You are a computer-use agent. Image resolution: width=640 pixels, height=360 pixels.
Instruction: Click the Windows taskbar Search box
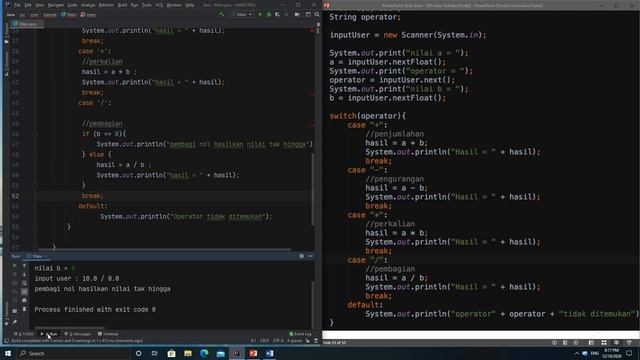[73, 353]
